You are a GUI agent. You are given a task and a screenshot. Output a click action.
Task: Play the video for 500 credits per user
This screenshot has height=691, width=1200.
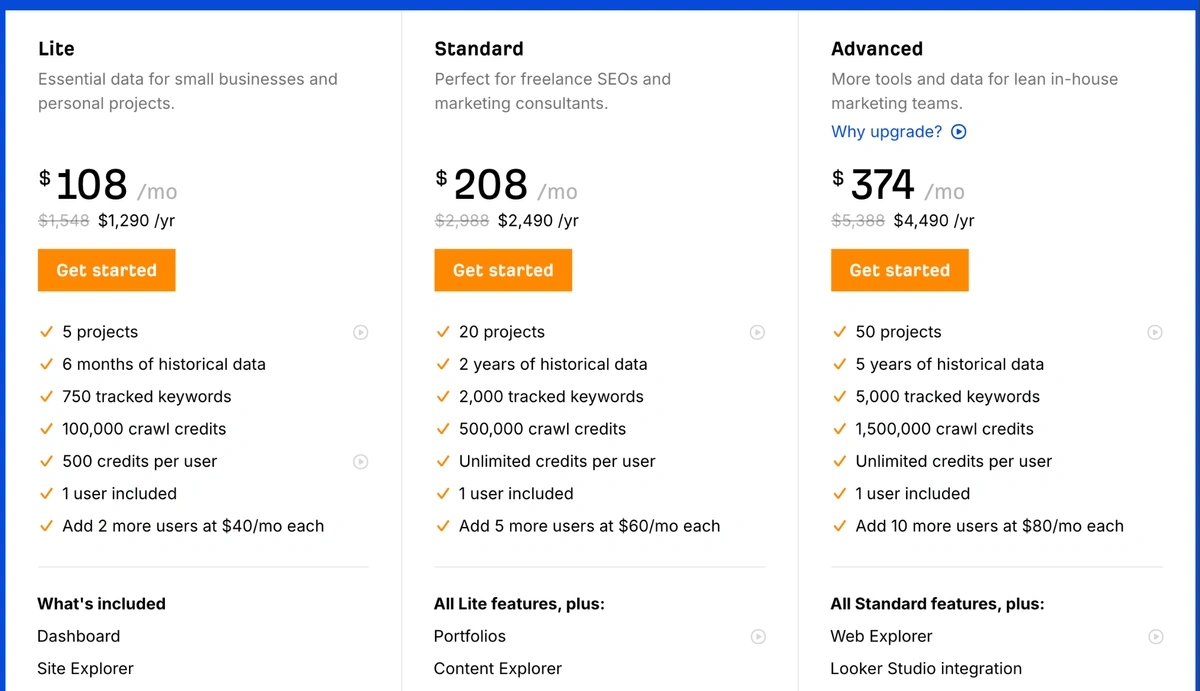(361, 462)
